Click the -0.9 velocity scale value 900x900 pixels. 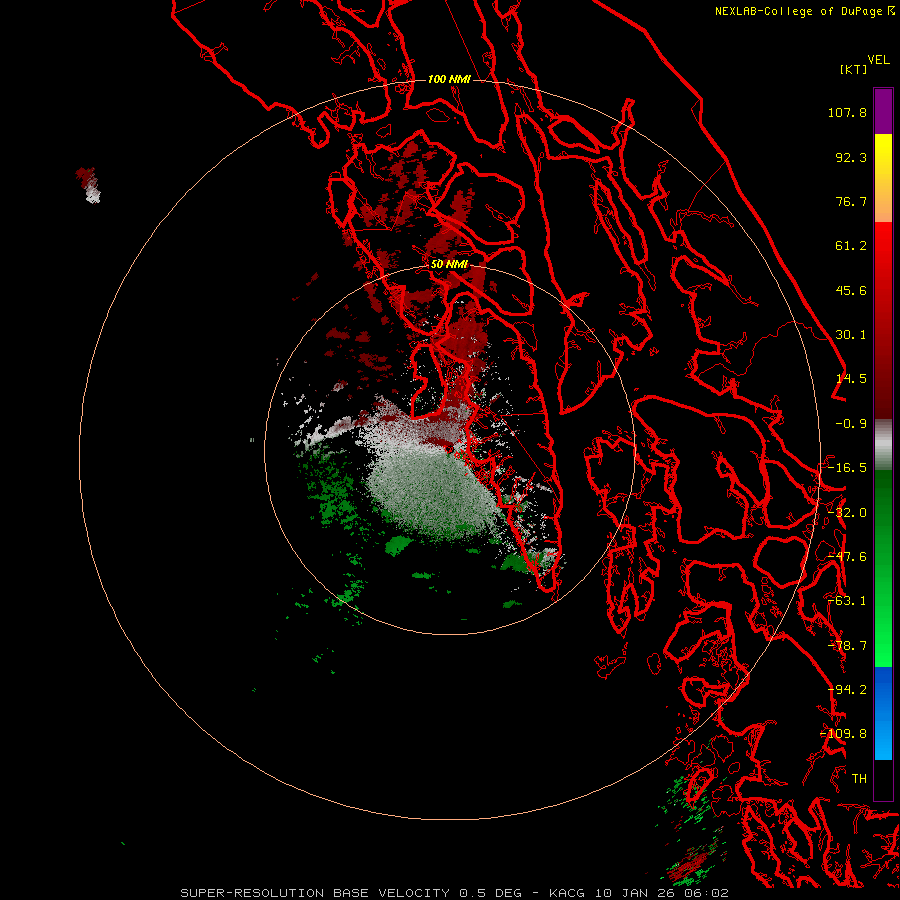tap(851, 424)
